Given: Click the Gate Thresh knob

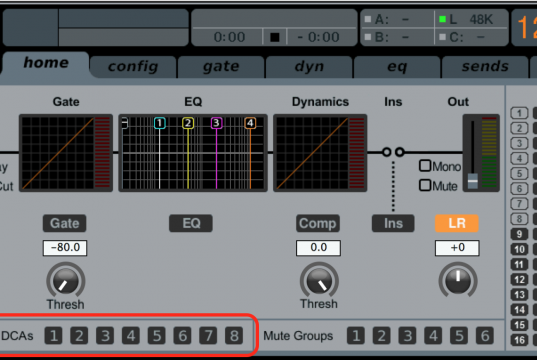Looking at the screenshot, I should click(66, 281).
